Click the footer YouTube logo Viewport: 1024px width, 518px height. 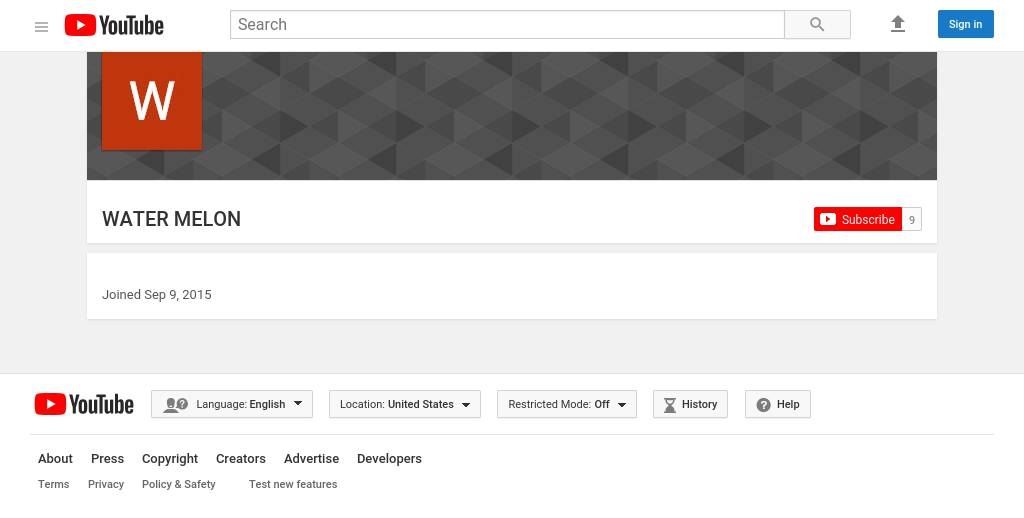point(84,404)
